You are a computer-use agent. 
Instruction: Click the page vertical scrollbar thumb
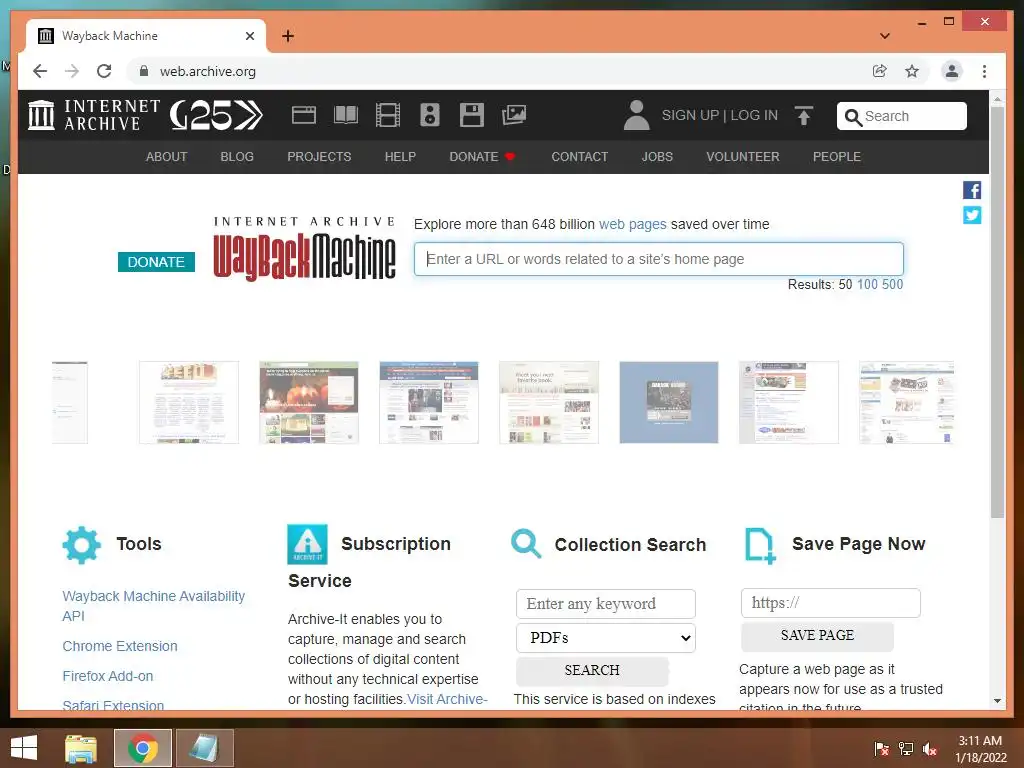[x=997, y=312]
